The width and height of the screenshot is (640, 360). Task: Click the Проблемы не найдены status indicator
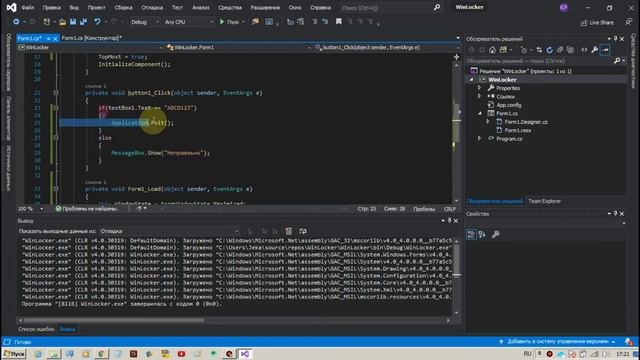tap(87, 209)
